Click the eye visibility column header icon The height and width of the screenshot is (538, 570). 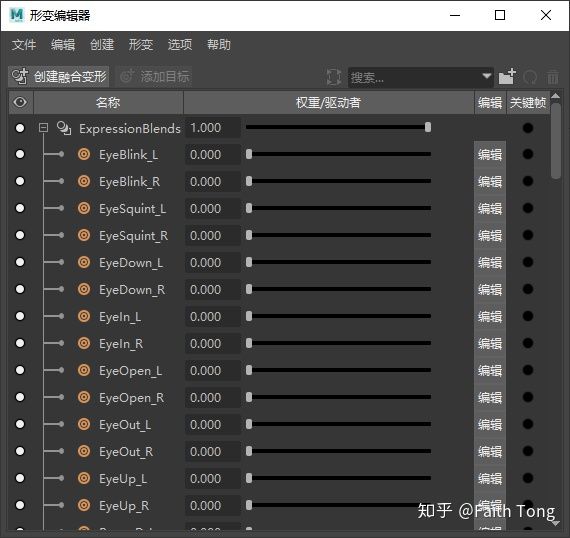20,102
